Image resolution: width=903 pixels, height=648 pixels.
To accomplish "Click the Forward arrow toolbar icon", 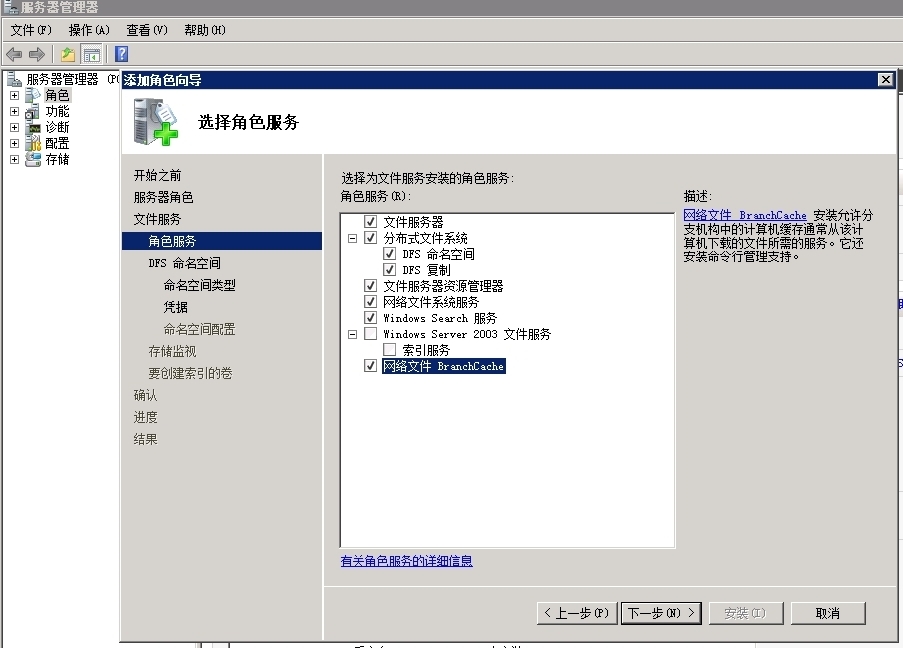I will click(37, 54).
